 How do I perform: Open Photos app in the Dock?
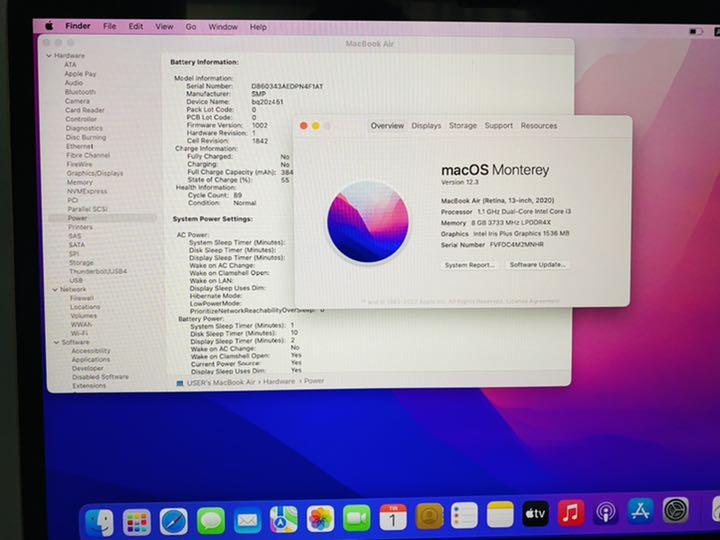(320, 519)
